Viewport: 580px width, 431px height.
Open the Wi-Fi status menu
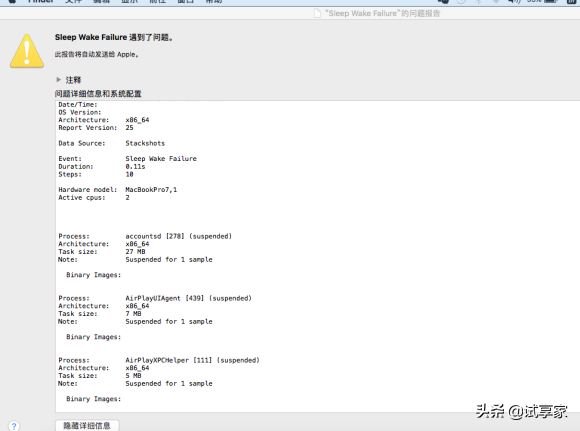pyautogui.click(x=496, y=1)
